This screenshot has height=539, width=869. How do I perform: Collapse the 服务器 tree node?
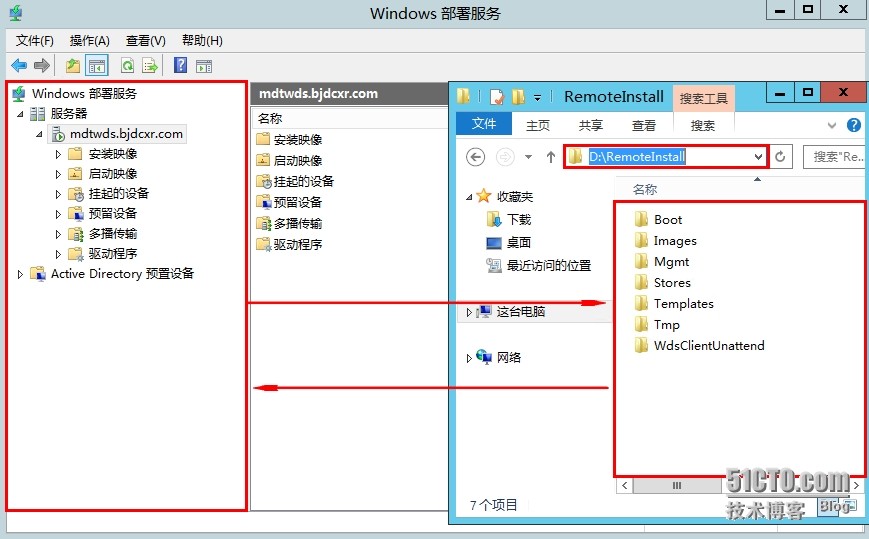[x=20, y=114]
